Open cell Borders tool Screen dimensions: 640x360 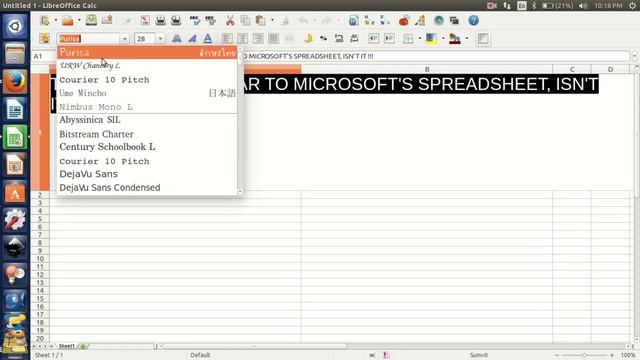click(408, 39)
